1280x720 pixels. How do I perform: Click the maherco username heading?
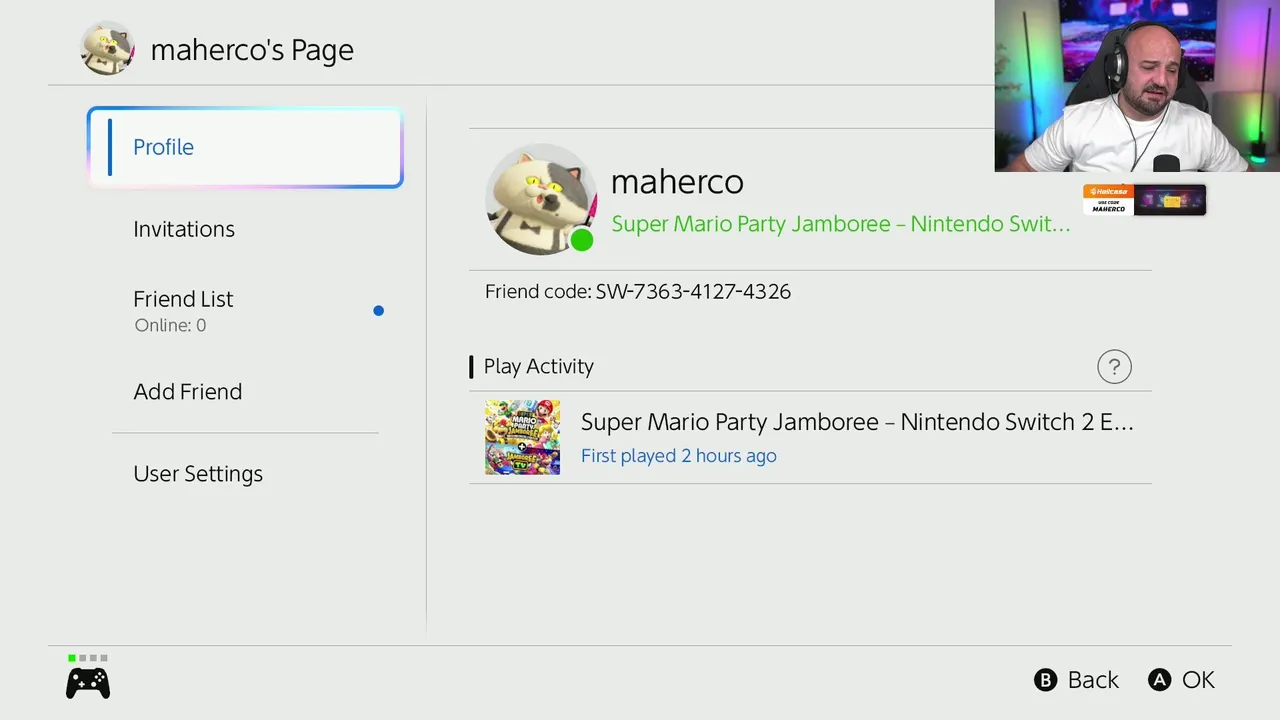(677, 182)
